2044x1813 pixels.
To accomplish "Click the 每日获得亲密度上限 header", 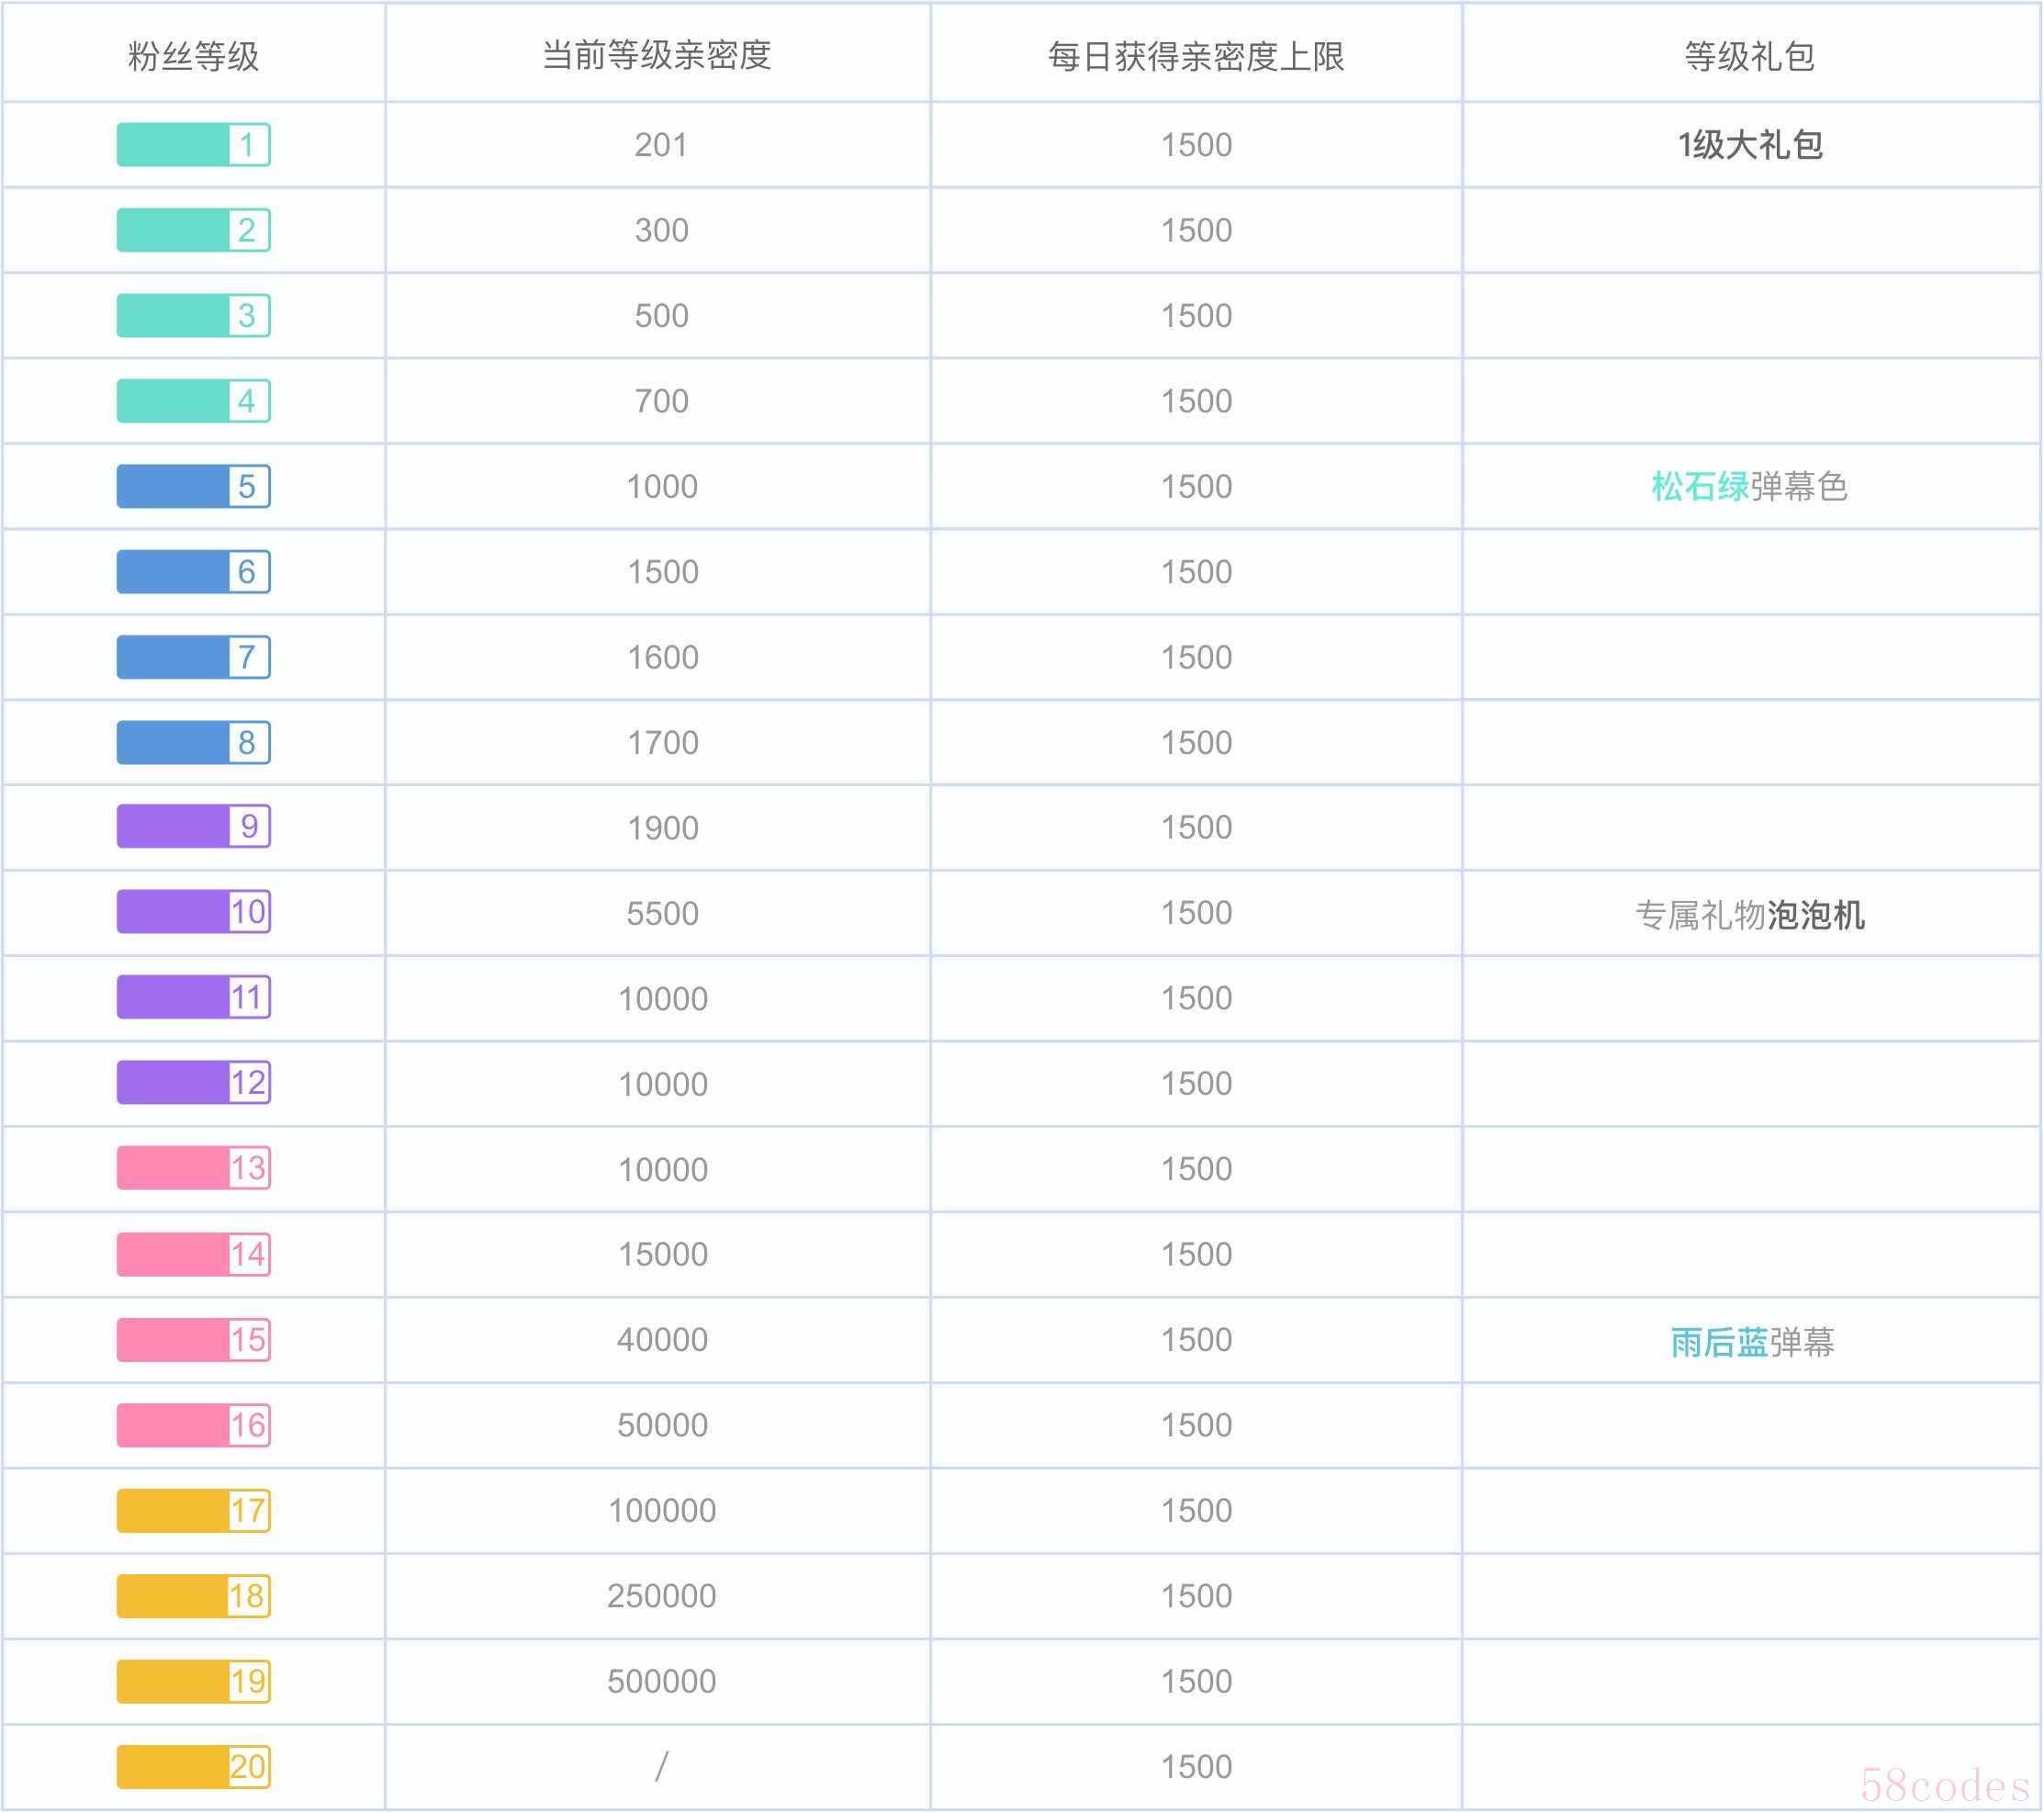I will pyautogui.click(x=1196, y=56).
